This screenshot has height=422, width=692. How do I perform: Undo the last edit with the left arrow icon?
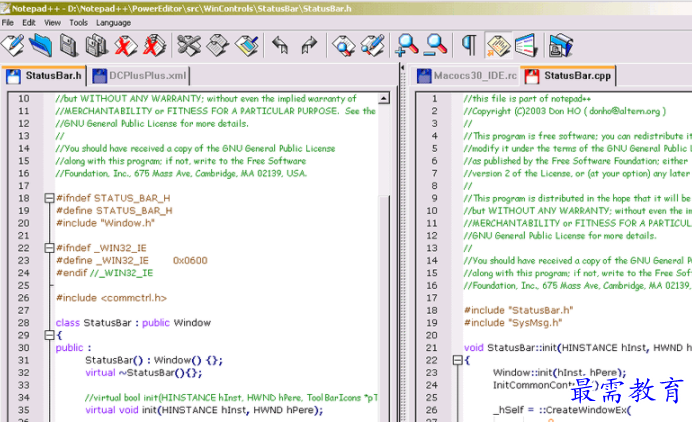pyautogui.click(x=280, y=45)
